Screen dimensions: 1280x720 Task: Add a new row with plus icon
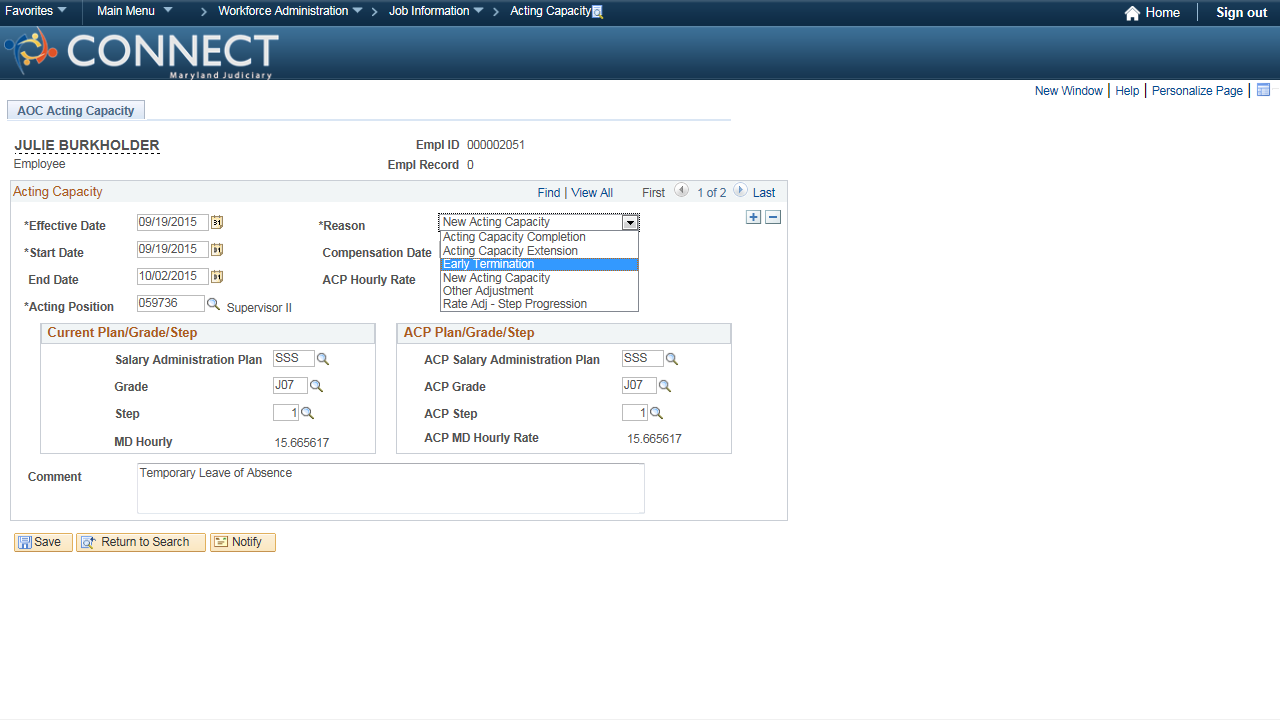coord(754,218)
